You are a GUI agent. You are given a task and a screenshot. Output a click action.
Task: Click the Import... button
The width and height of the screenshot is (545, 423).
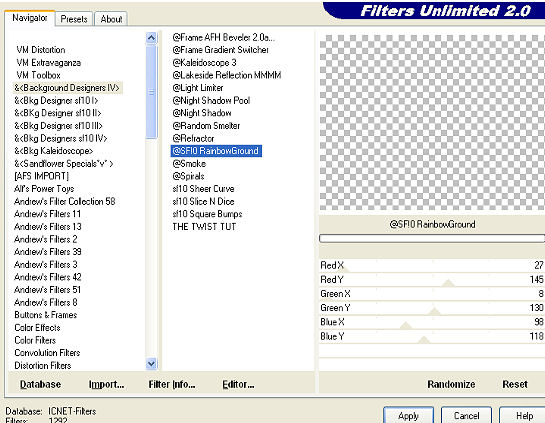[x=106, y=384]
